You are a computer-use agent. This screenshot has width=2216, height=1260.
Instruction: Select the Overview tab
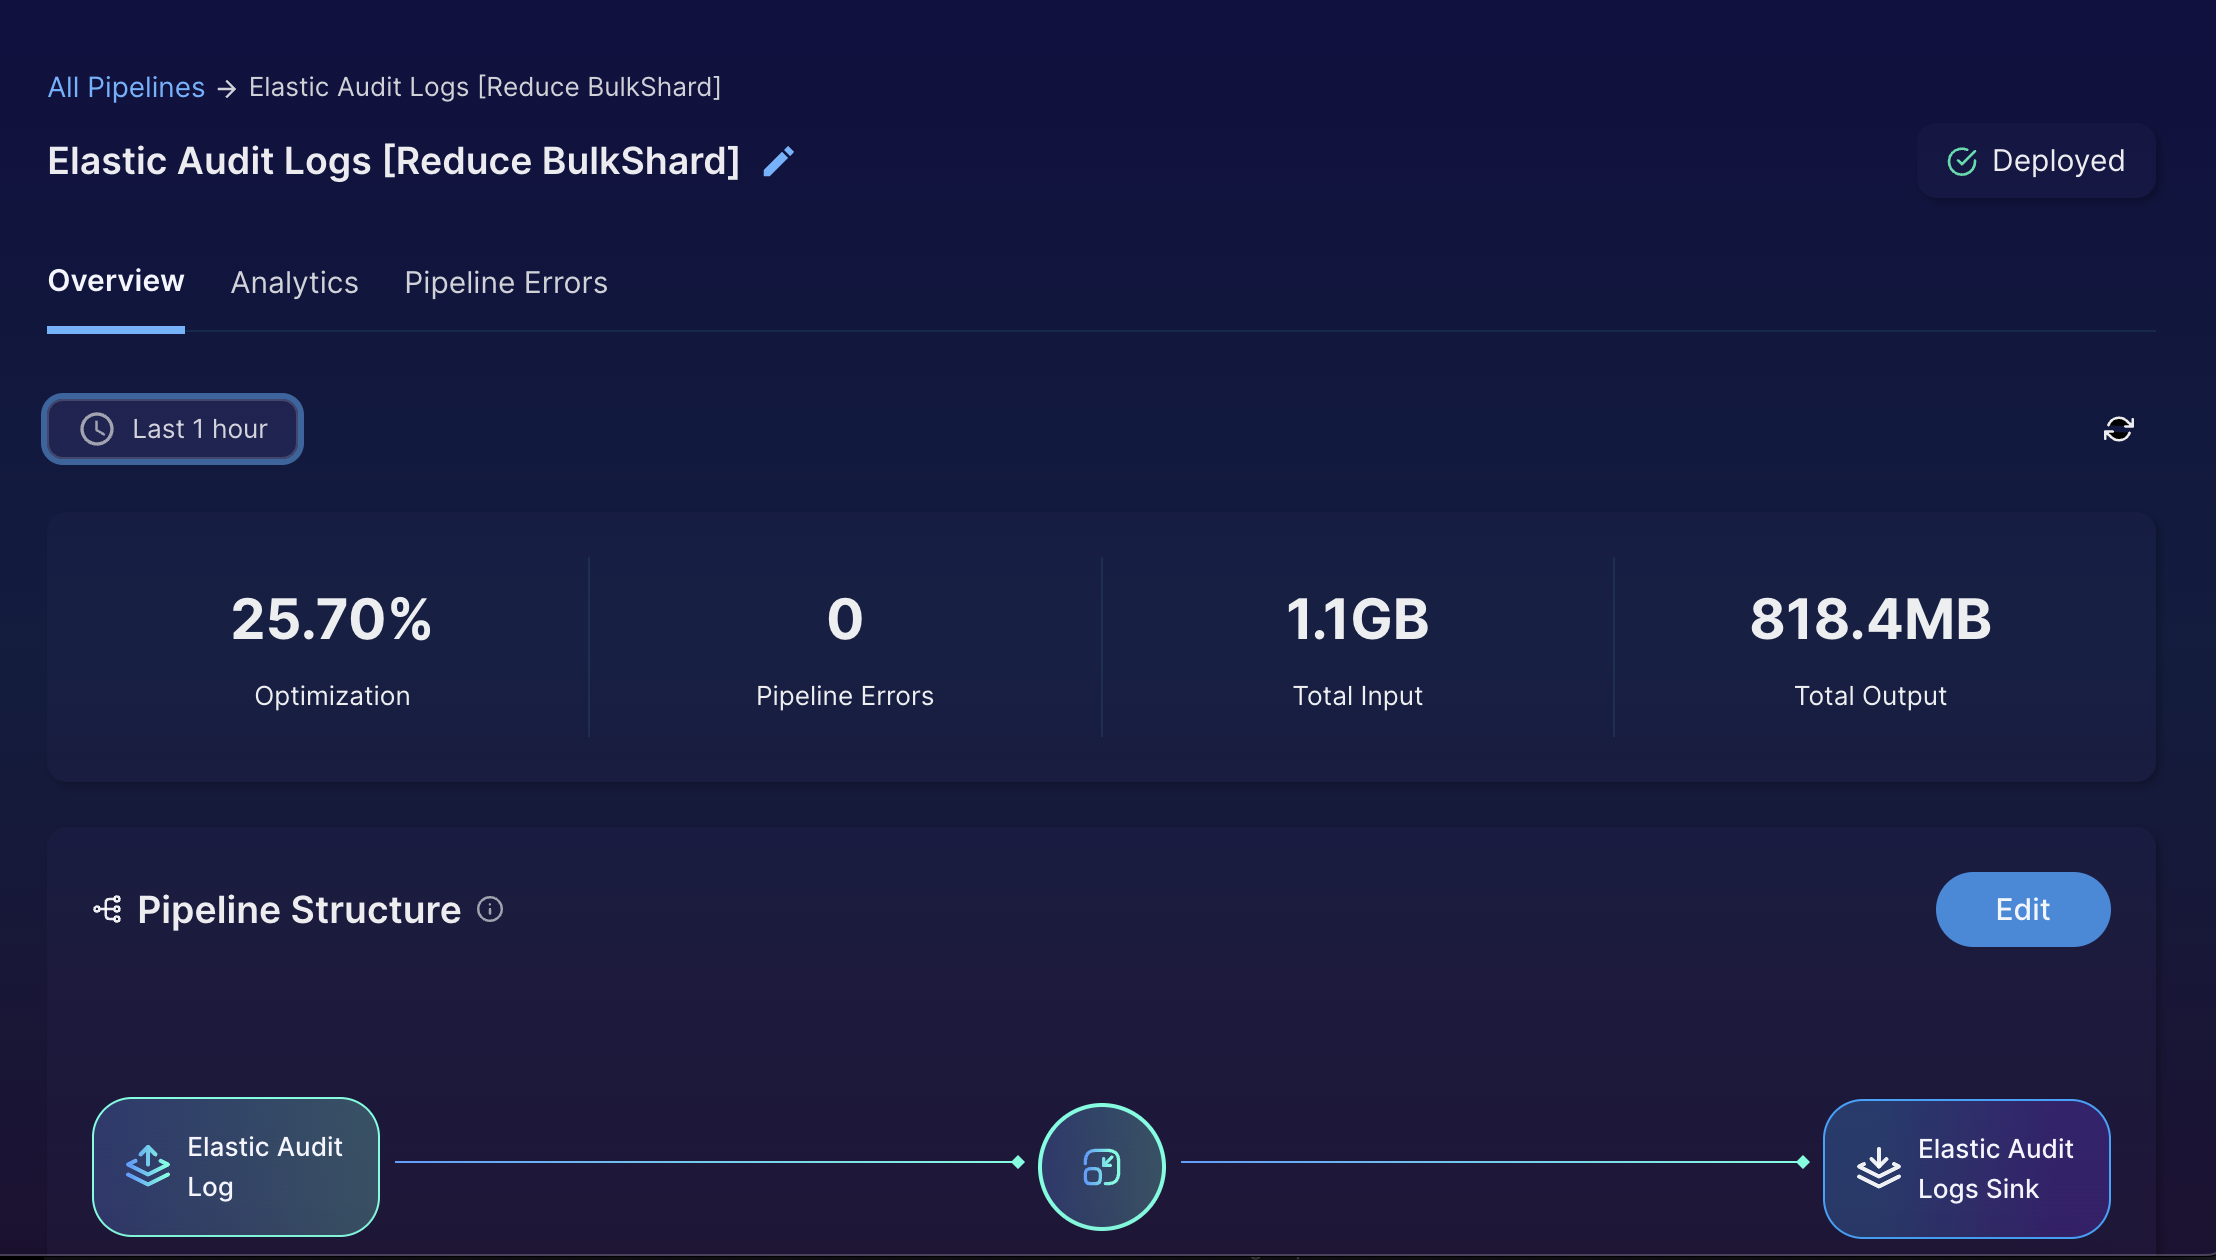[x=116, y=282]
